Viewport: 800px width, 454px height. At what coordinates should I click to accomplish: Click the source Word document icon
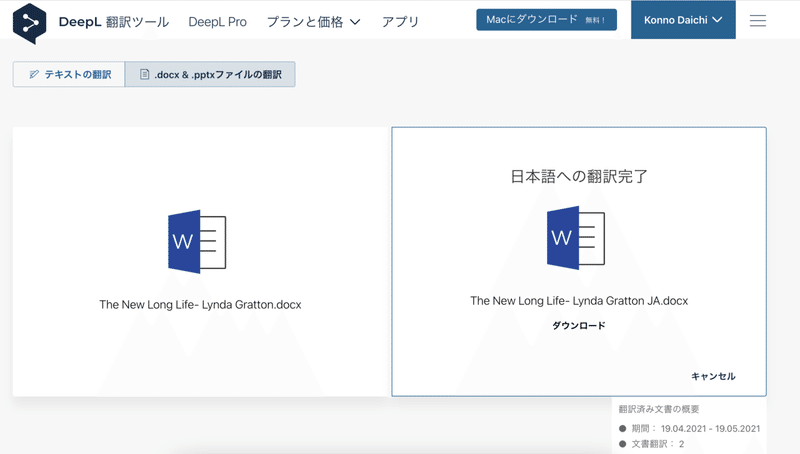[197, 241]
